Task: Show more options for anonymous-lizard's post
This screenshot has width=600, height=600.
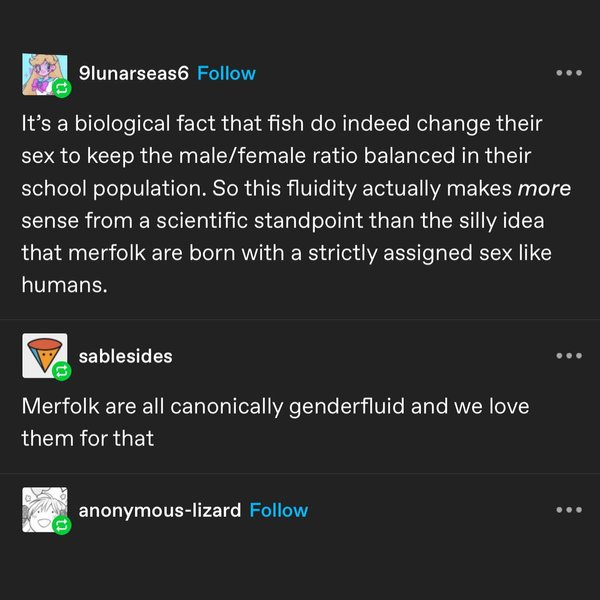Action: [568, 510]
